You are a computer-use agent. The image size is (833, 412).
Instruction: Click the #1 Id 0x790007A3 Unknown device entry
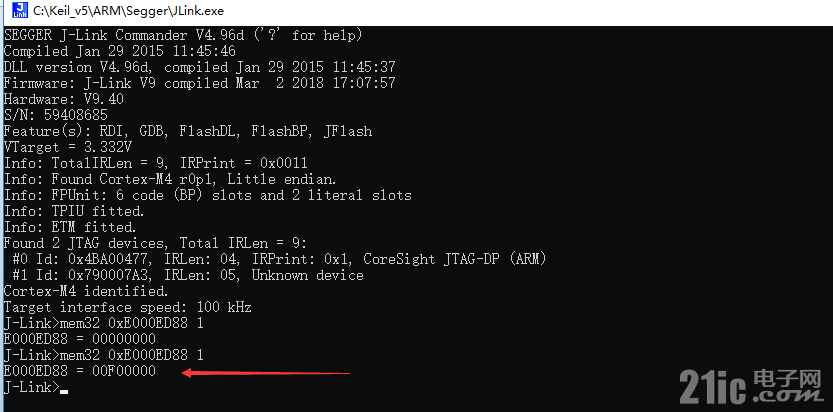tap(187, 276)
